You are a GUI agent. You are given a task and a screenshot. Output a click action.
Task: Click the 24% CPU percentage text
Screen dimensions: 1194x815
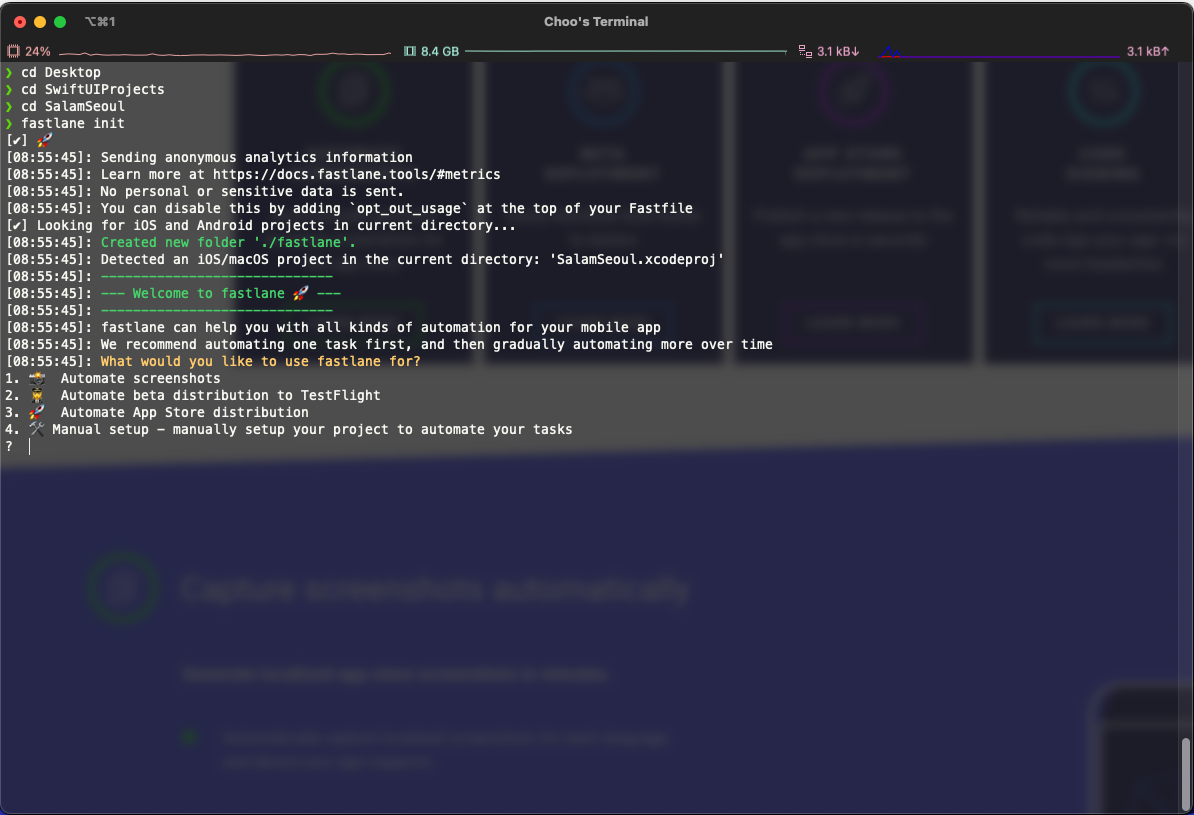coord(38,51)
